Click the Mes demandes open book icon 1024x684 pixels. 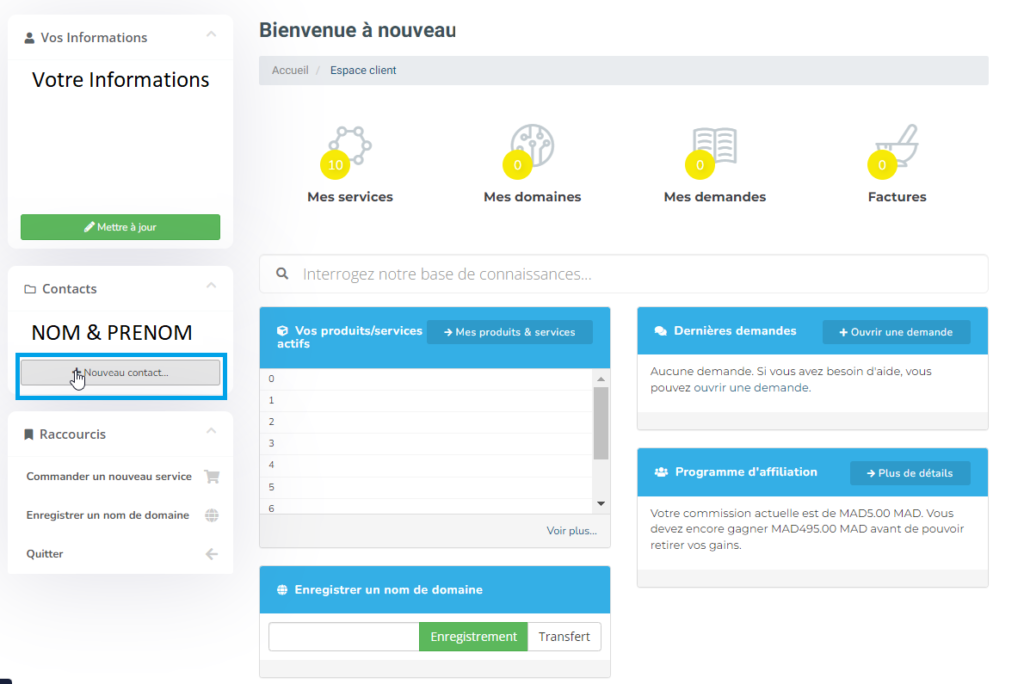[715, 146]
